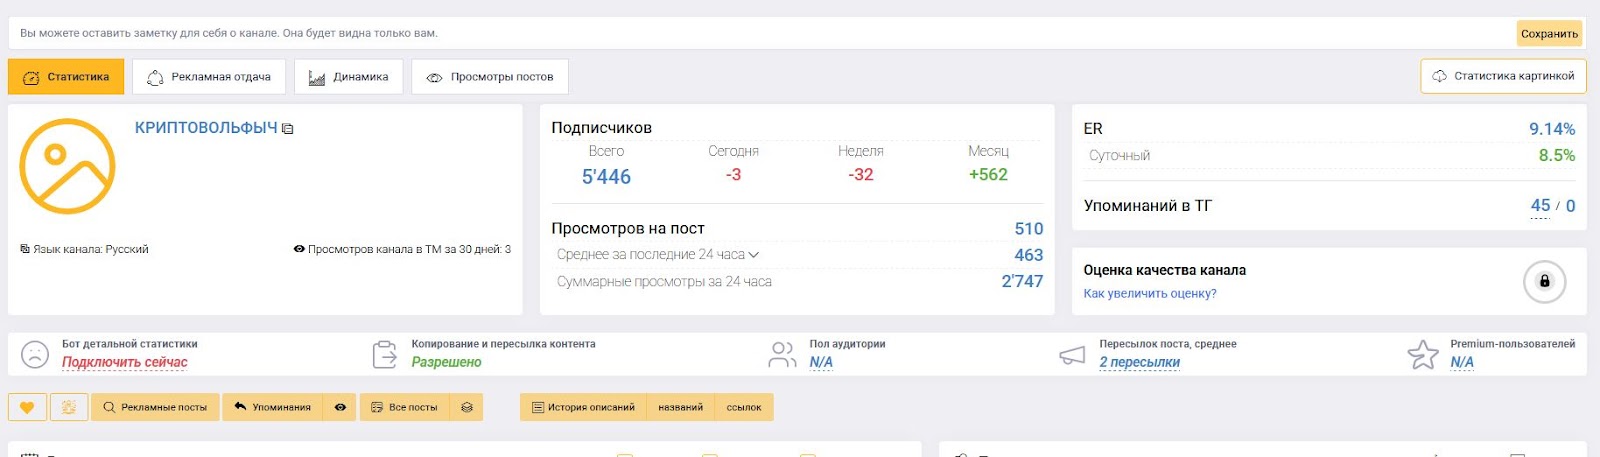Open Упоминания button
The width and height of the screenshot is (1600, 457).
click(272, 407)
